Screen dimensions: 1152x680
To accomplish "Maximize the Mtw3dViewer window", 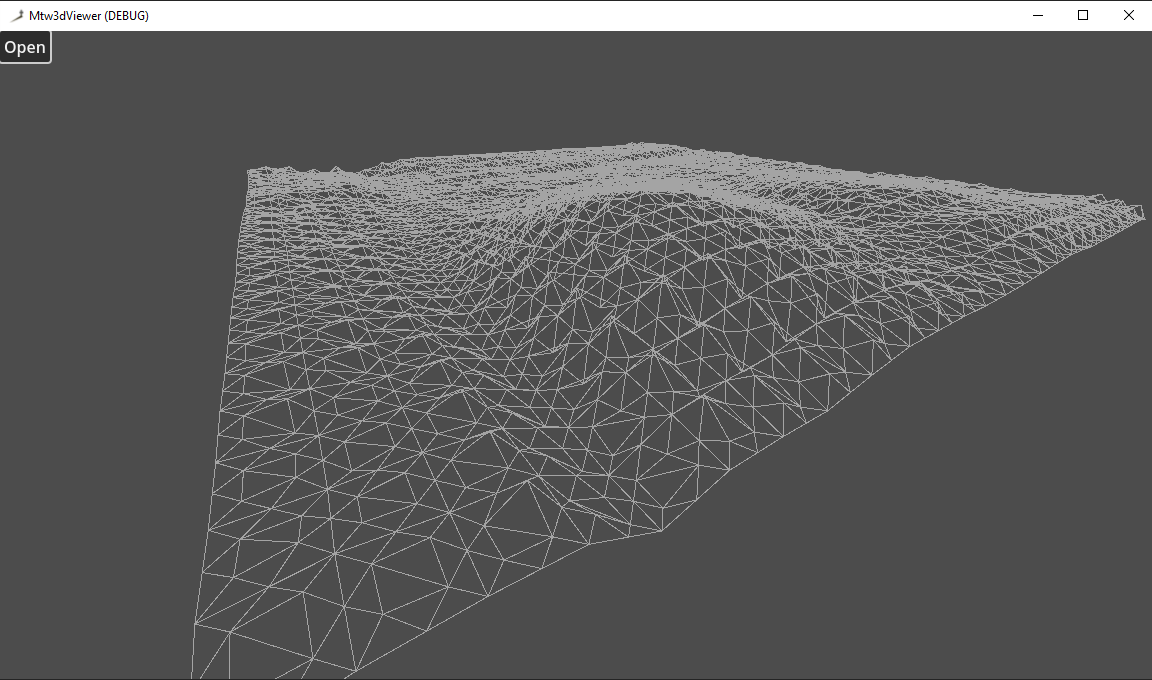I will coord(1083,15).
